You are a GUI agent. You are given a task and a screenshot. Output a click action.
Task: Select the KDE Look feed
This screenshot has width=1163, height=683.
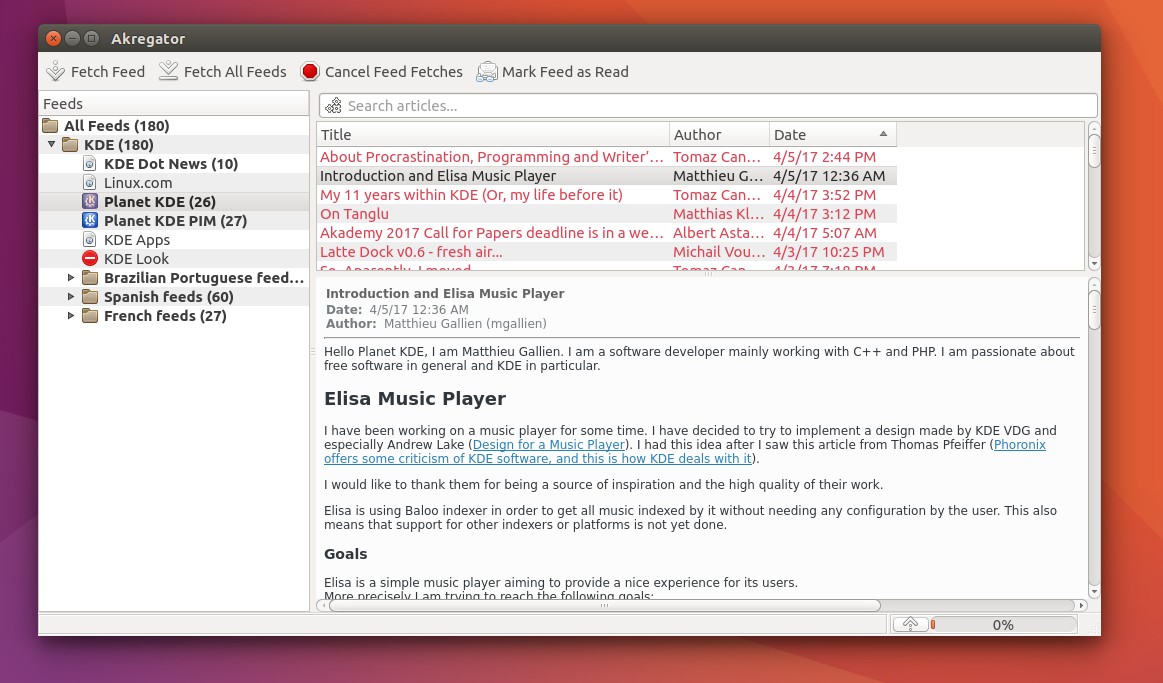136,258
